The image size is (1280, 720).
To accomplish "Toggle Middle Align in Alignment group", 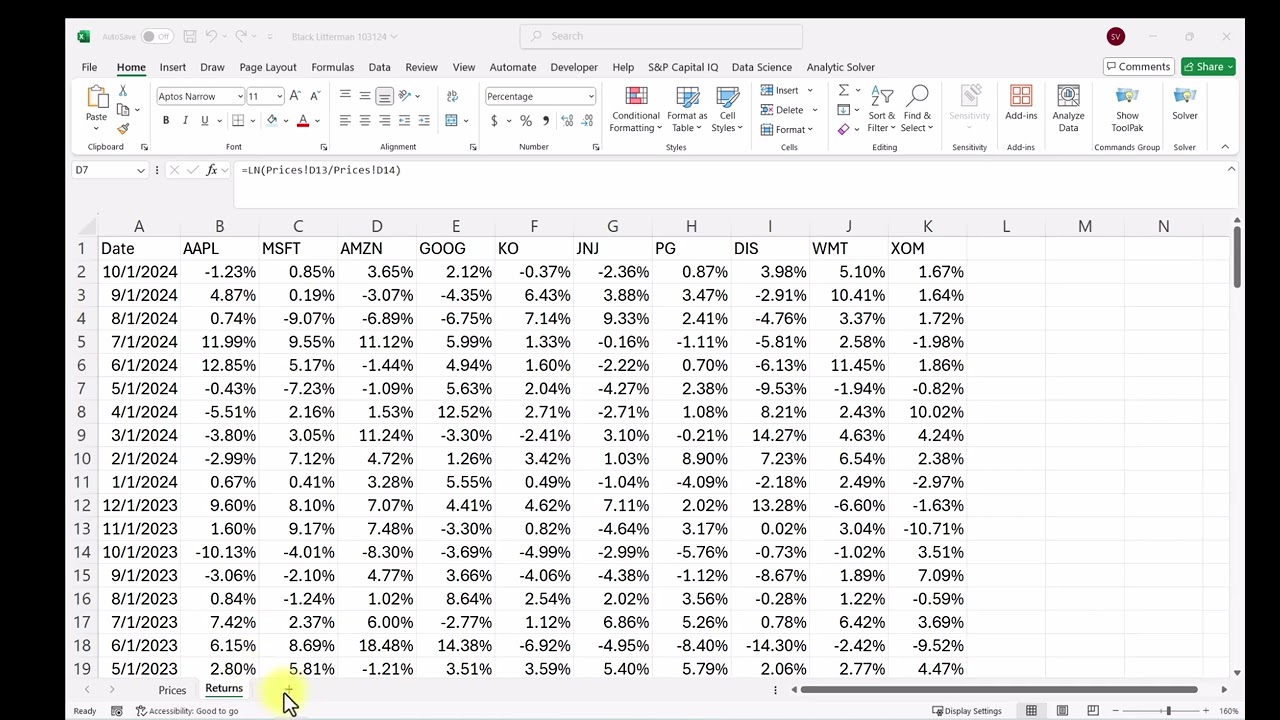I will pos(365,96).
